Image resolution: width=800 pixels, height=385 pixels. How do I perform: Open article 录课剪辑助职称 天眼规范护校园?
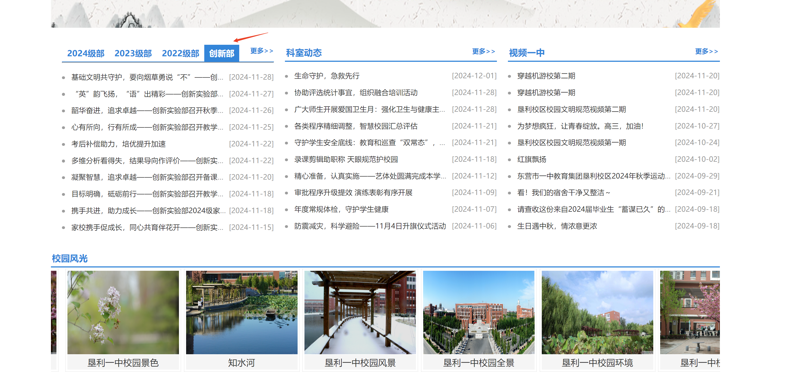pos(346,160)
